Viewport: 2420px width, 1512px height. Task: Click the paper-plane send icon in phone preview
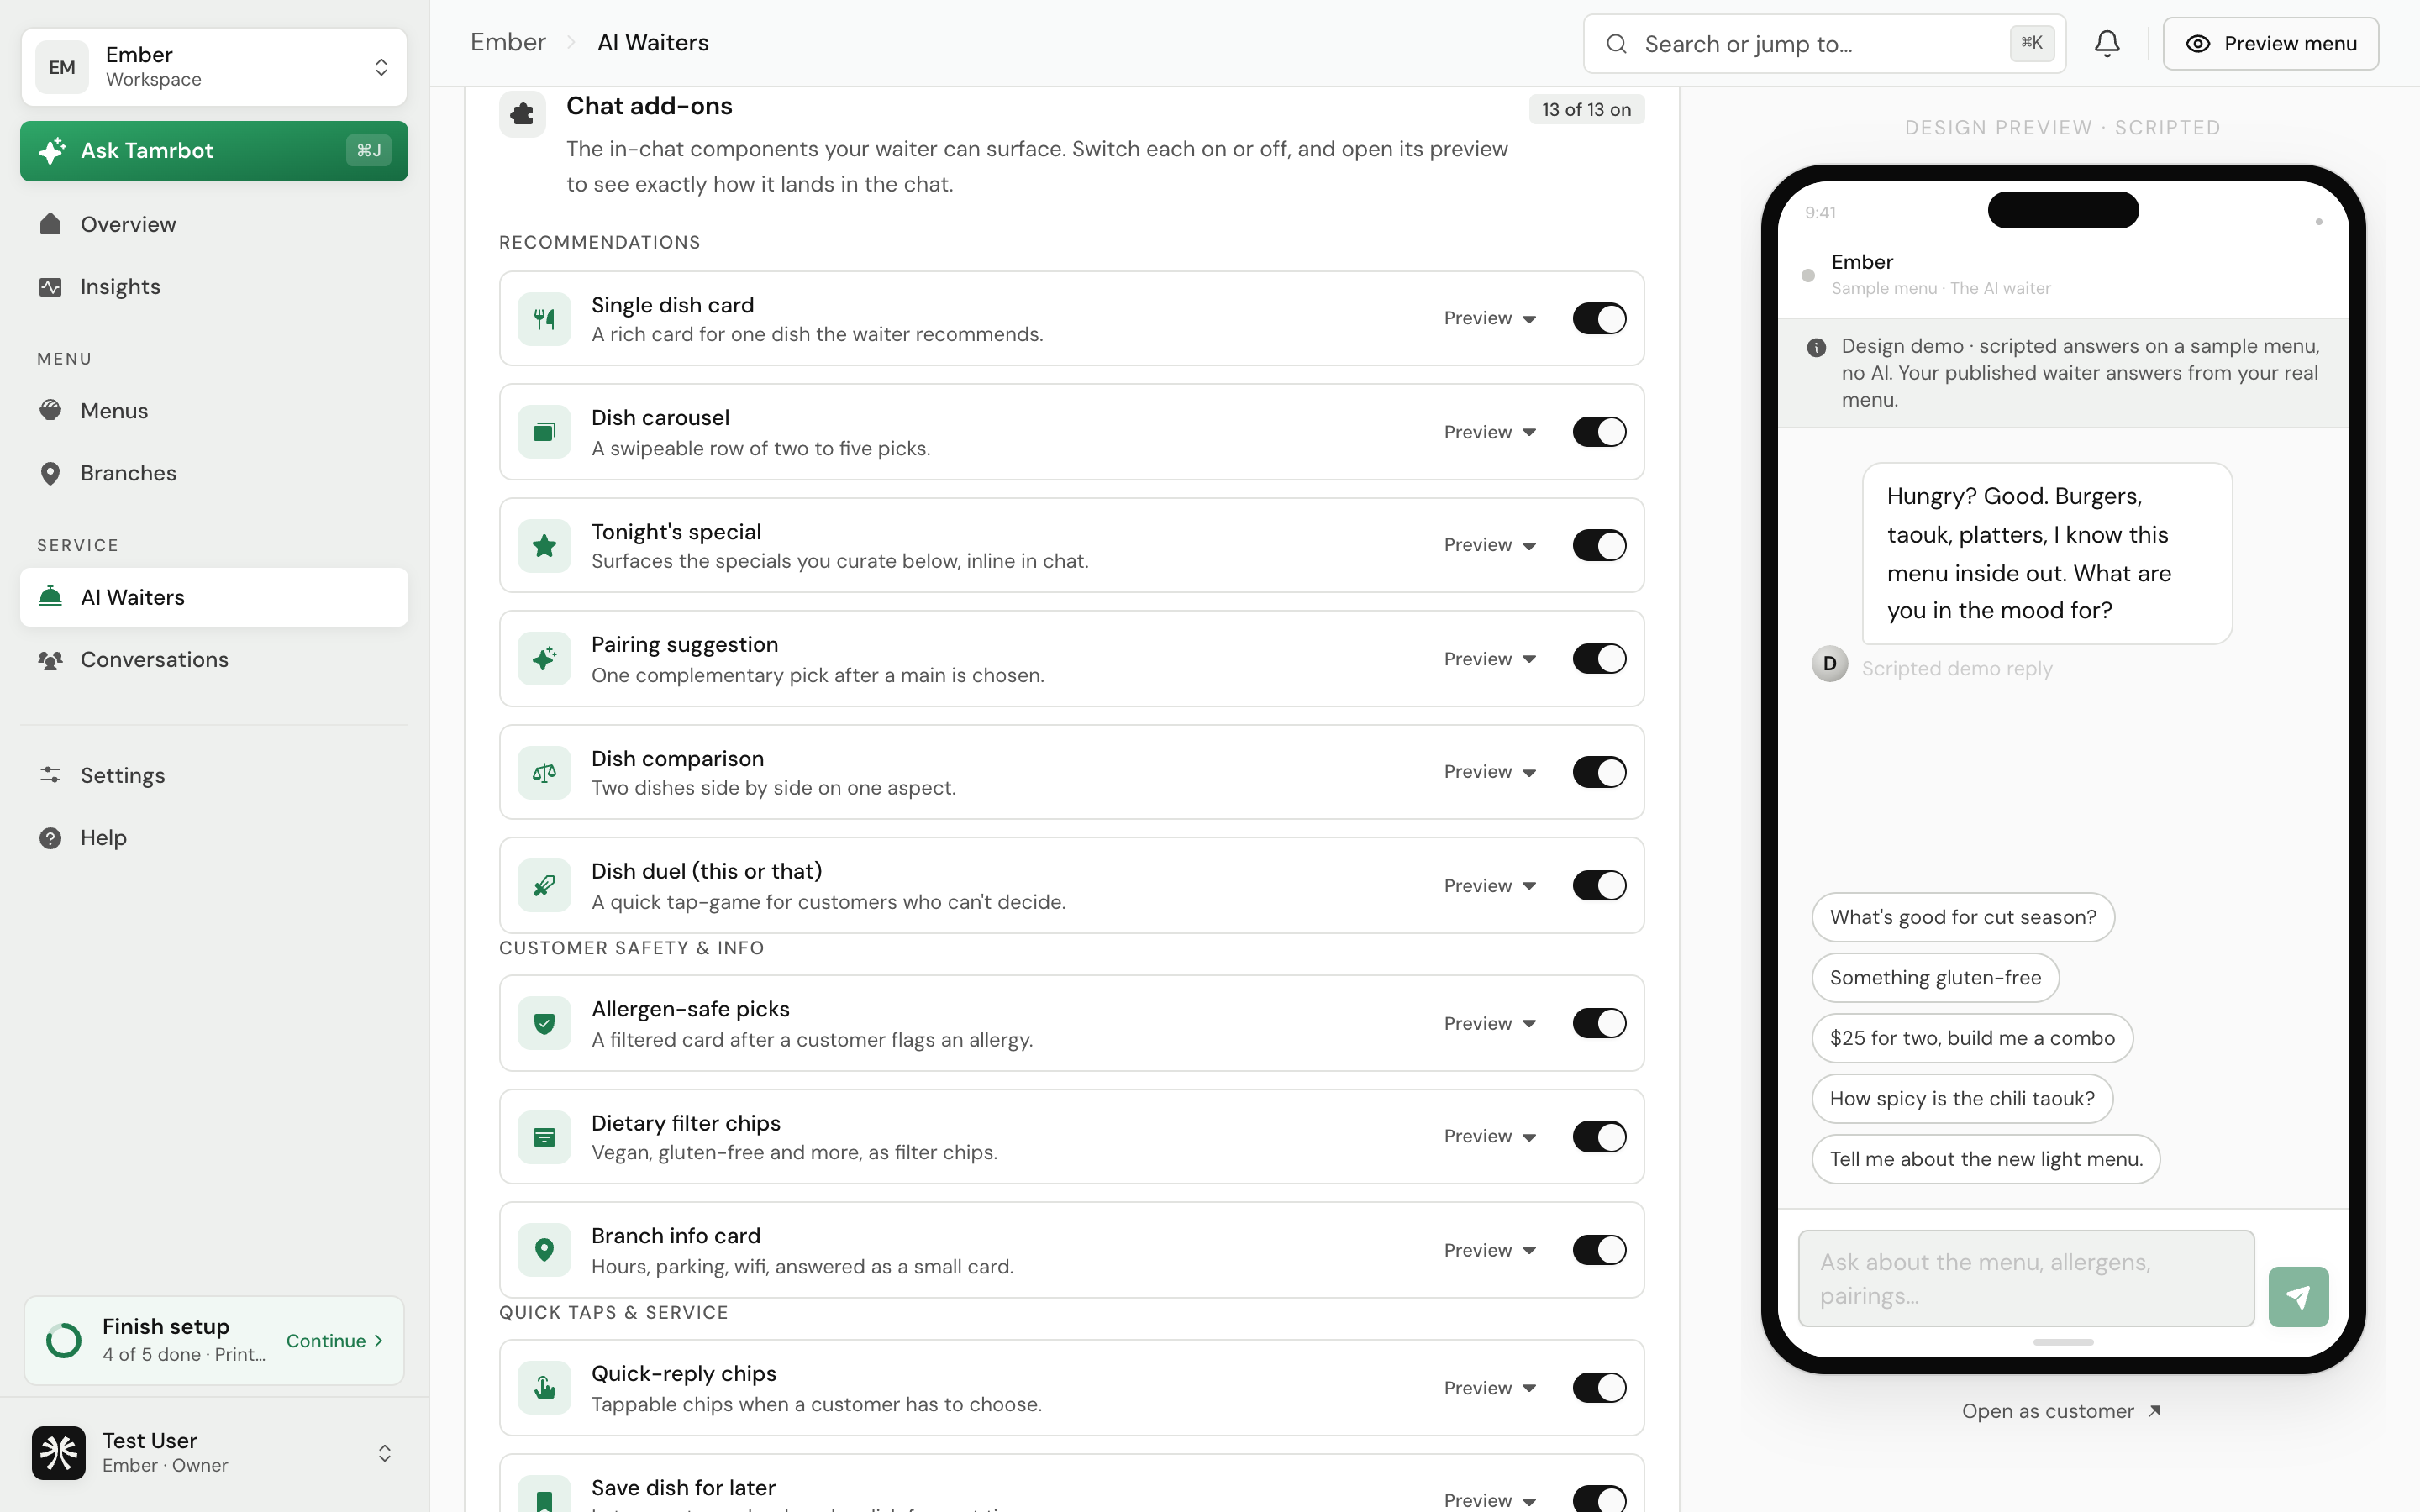point(2298,1297)
